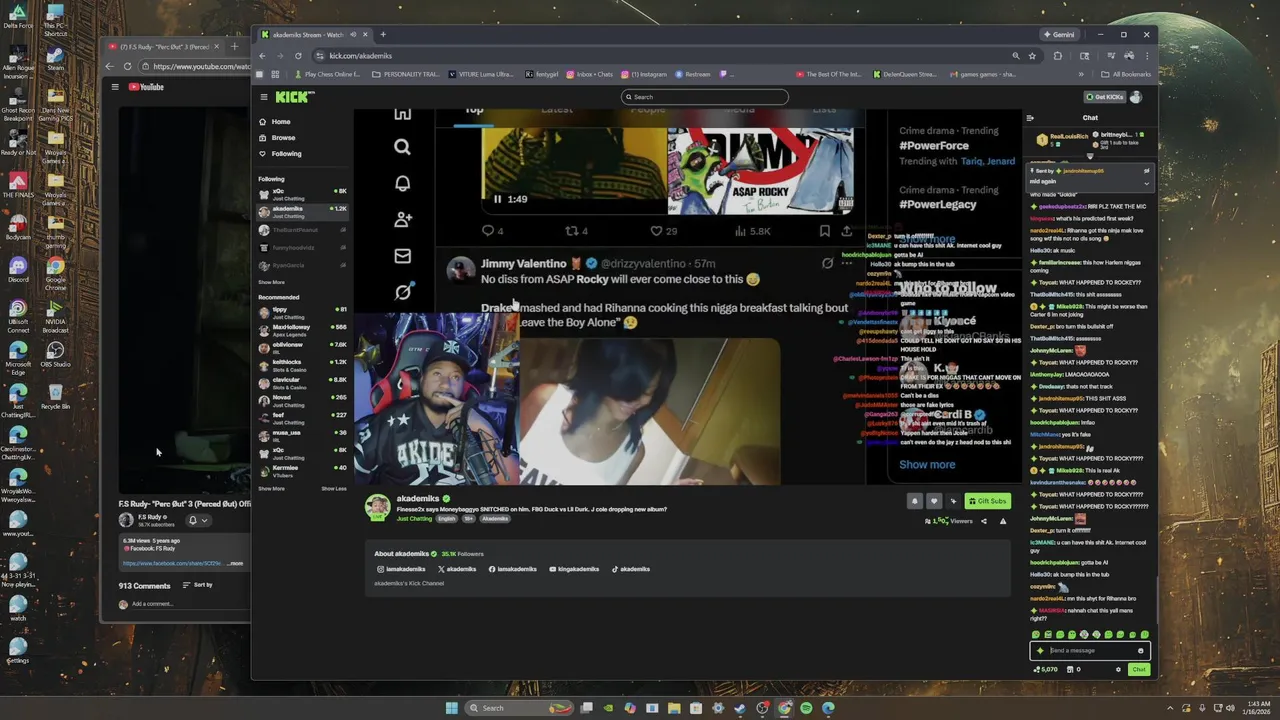
Task: Mute the akademiks Stream tab audio icon
Action: pos(353,34)
